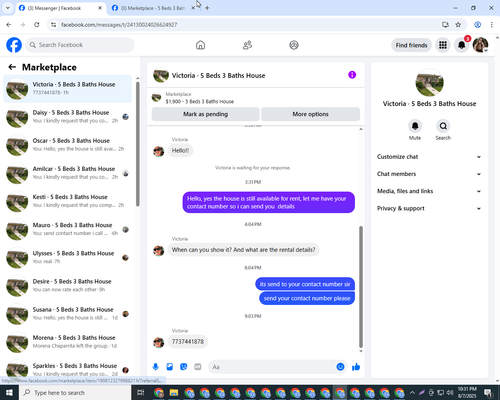Open Task View on the taskbar
Image resolution: width=500 pixels, height=400 pixels.
pos(141,392)
